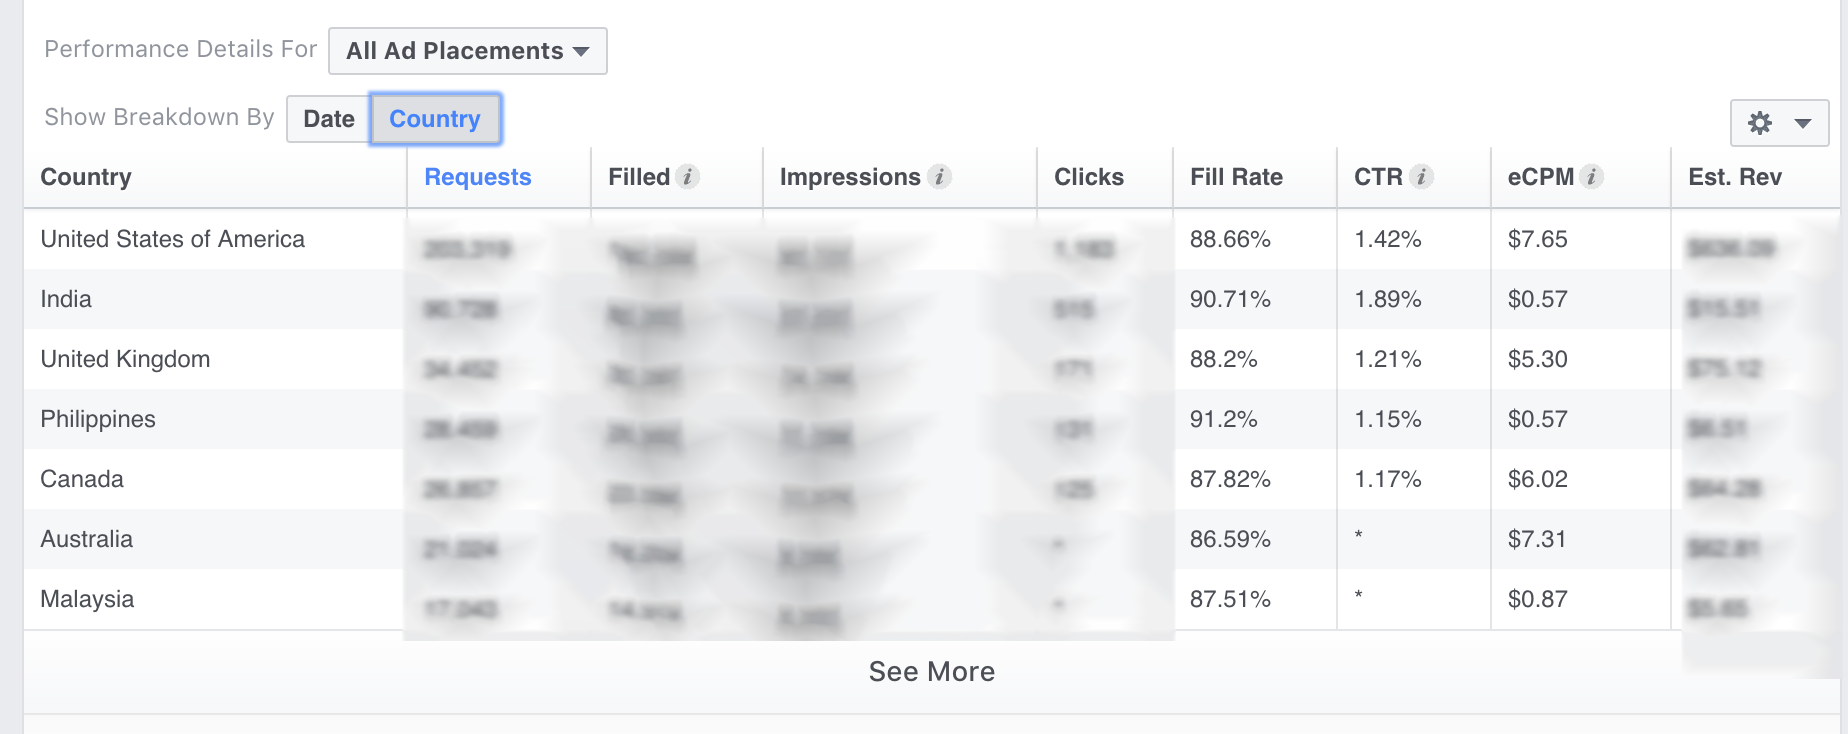This screenshot has width=1848, height=734.
Task: Select the Country breakdown option
Action: click(x=435, y=119)
